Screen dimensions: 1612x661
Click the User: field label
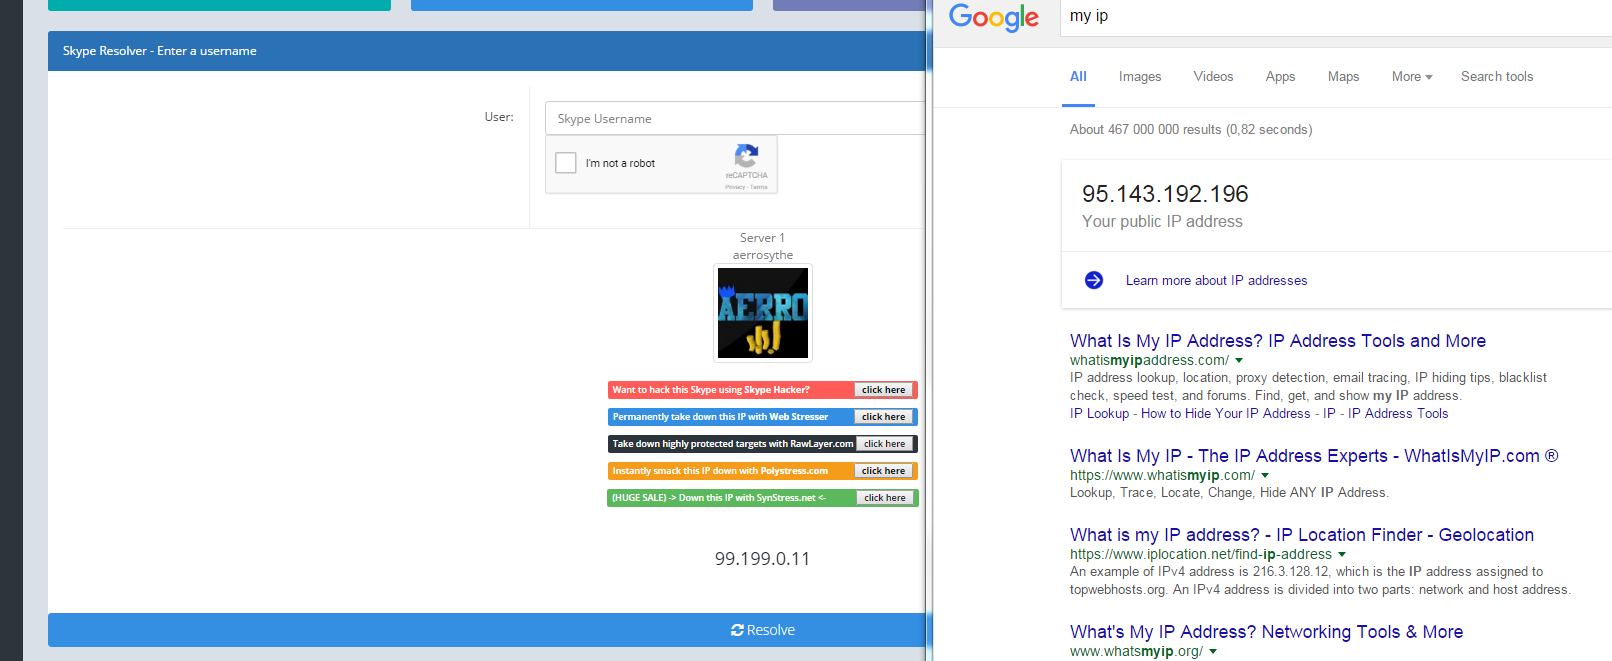499,117
